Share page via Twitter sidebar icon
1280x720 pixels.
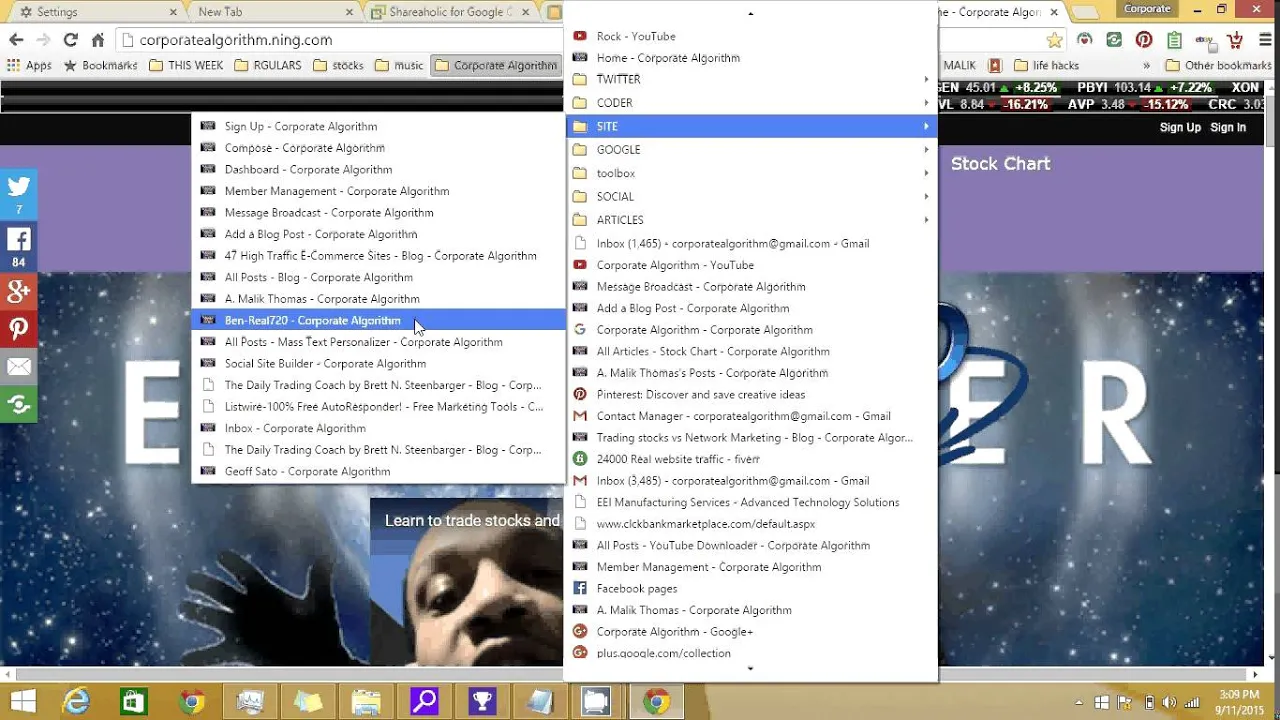(19, 194)
